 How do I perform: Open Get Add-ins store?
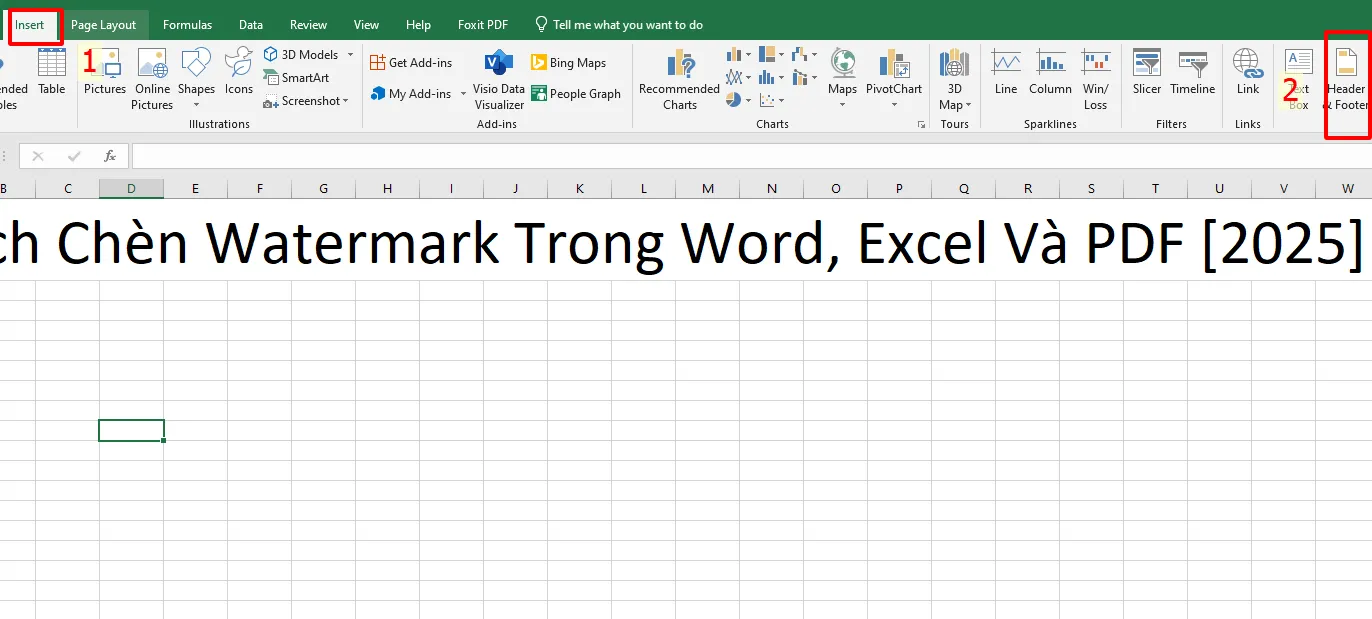(411, 62)
